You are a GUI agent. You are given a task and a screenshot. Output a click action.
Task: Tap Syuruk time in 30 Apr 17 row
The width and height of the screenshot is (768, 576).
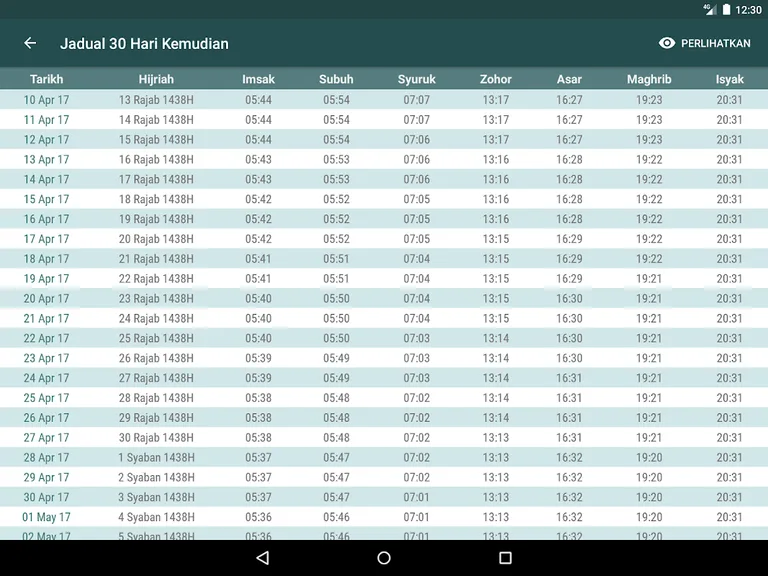click(416, 497)
